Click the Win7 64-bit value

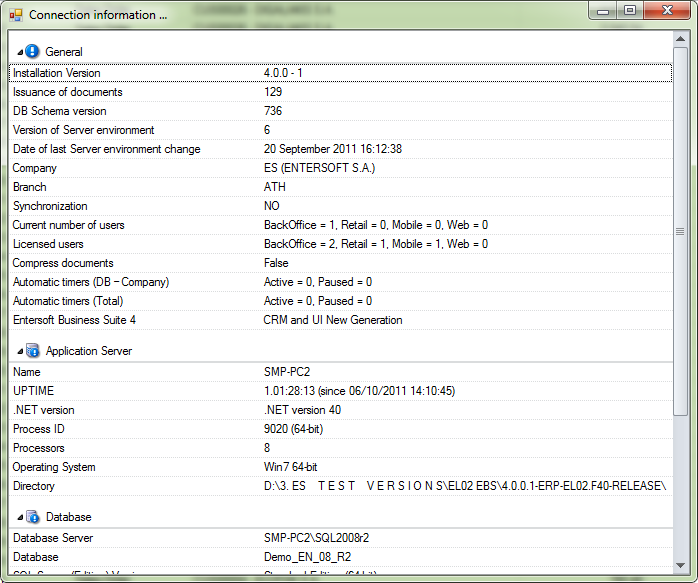pos(290,467)
